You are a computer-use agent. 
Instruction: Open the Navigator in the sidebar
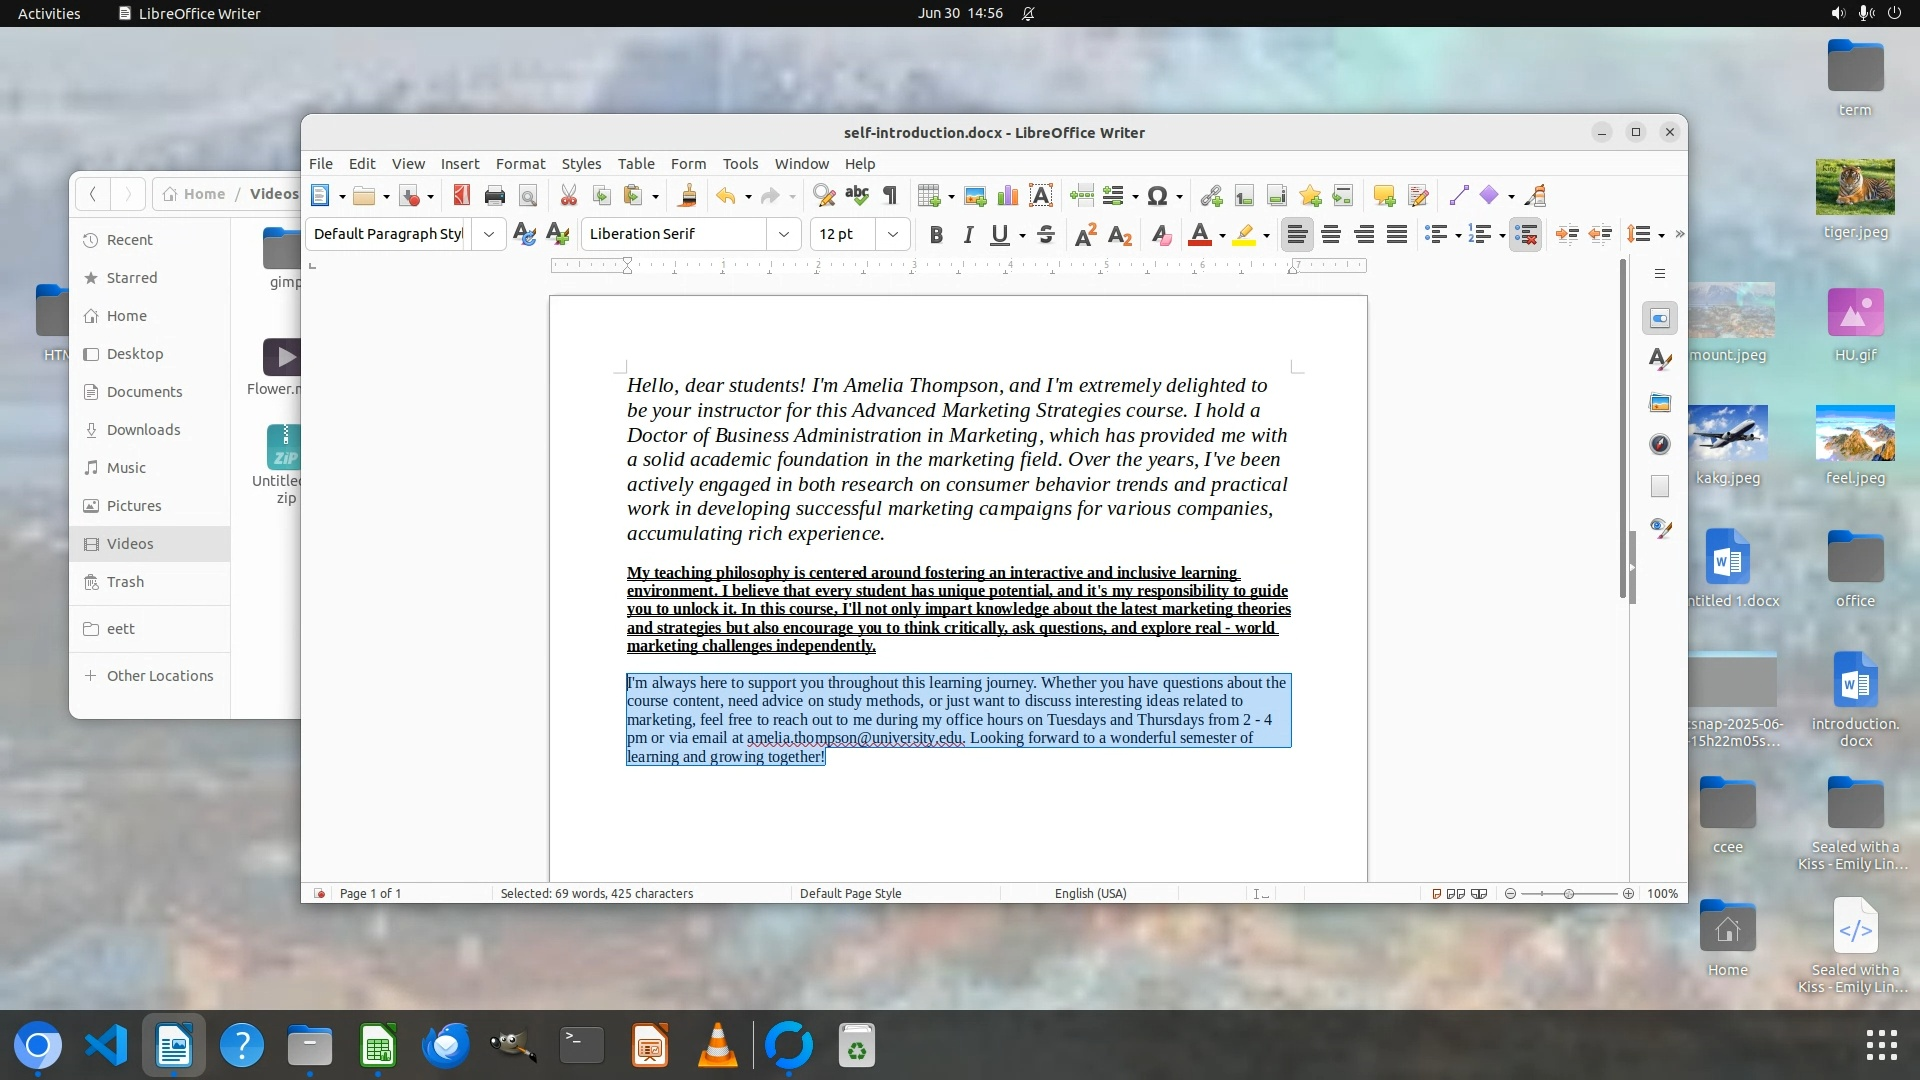click(1660, 444)
